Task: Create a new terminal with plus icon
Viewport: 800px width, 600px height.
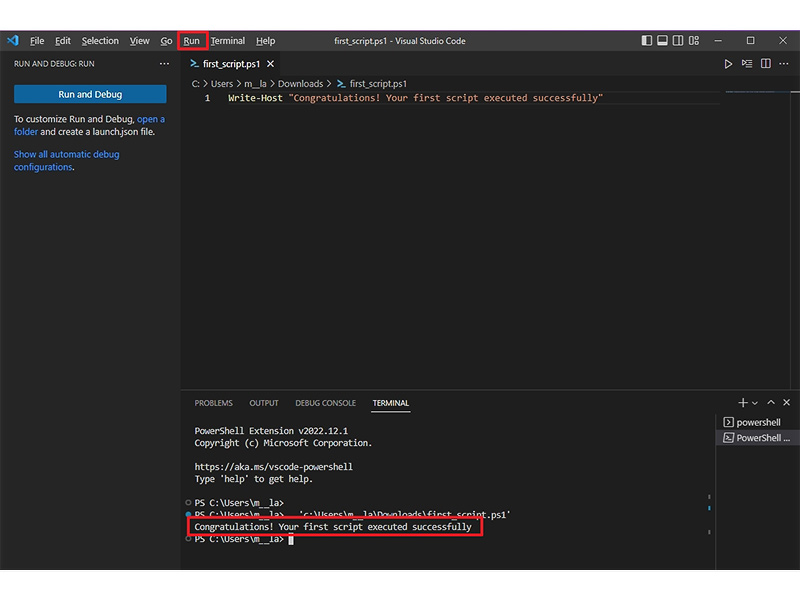Action: (x=743, y=403)
